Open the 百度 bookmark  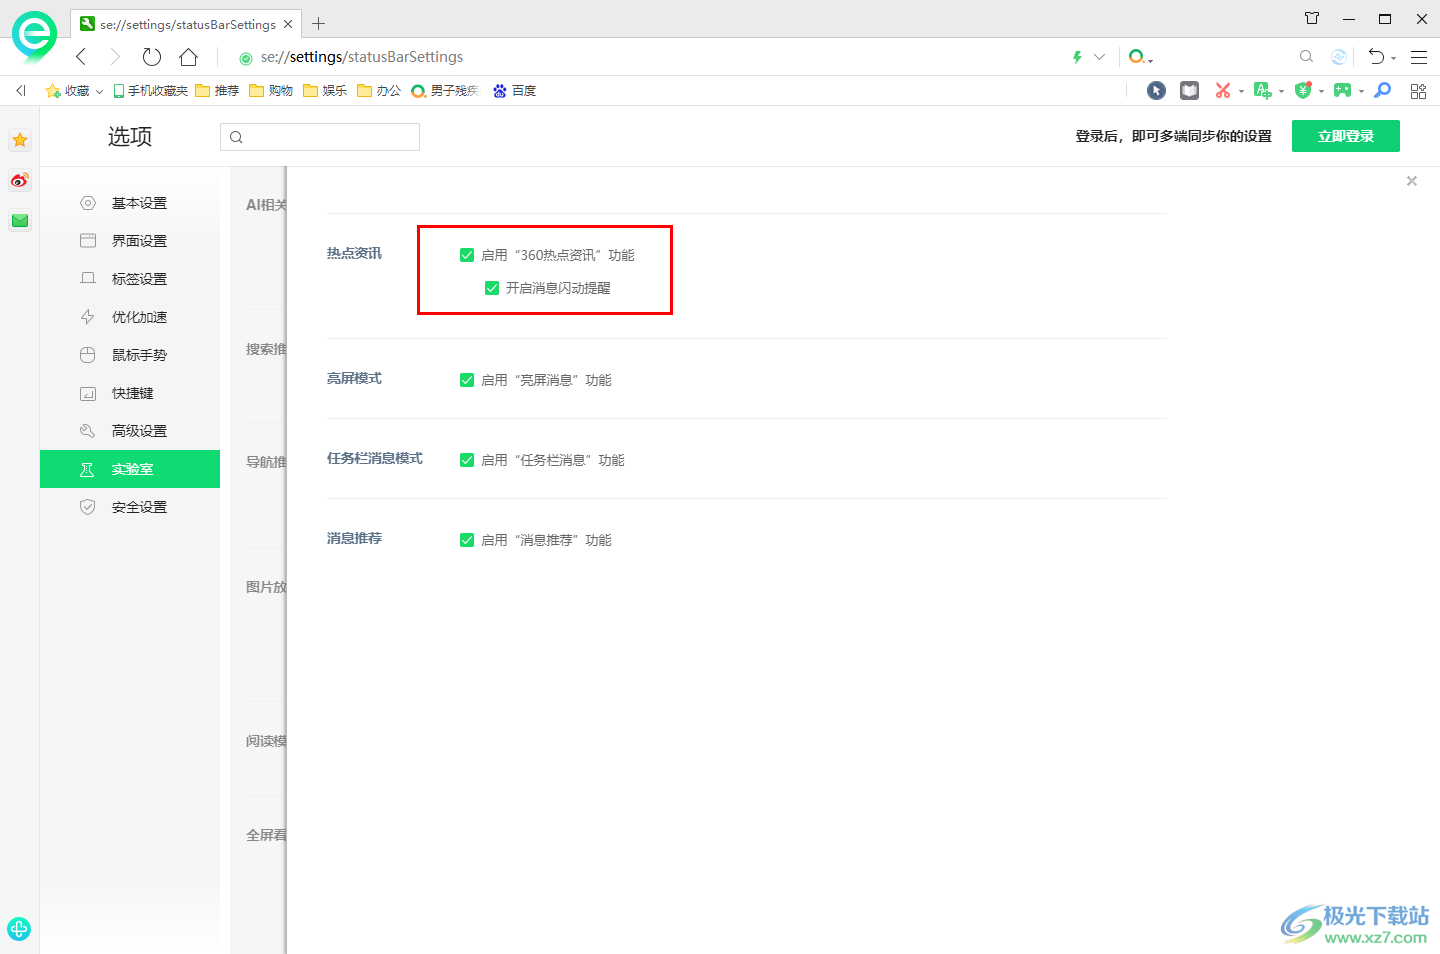[515, 91]
